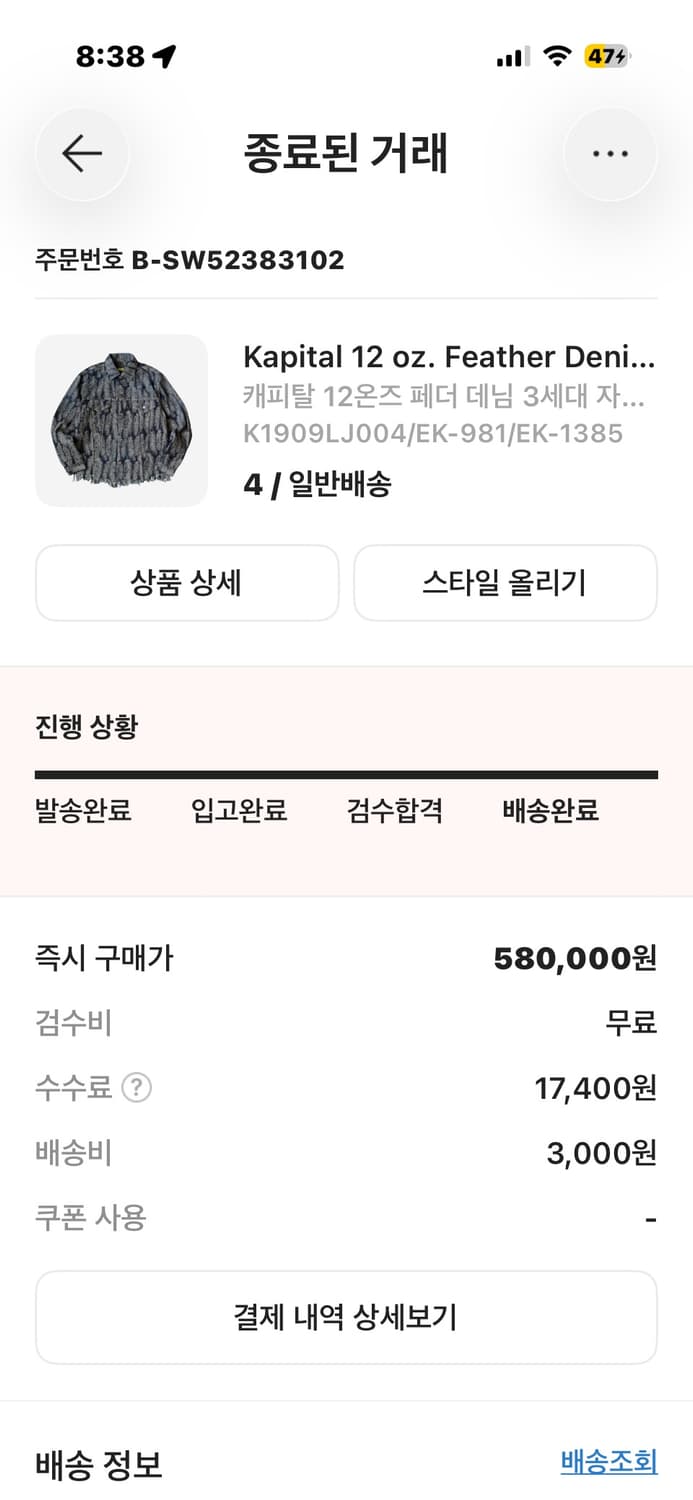Tap the back arrow icon
The height and width of the screenshot is (1500, 693).
pos(82,154)
